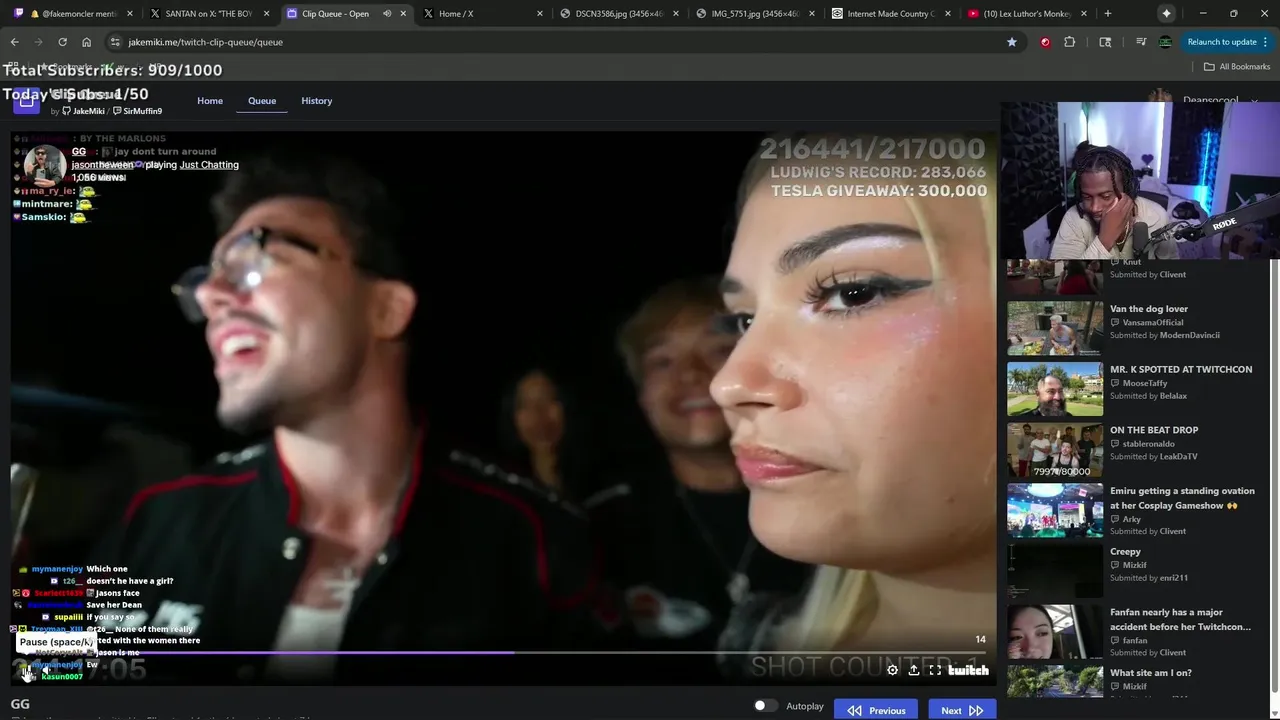Click the VansamaOfficial channel name

point(1153,322)
